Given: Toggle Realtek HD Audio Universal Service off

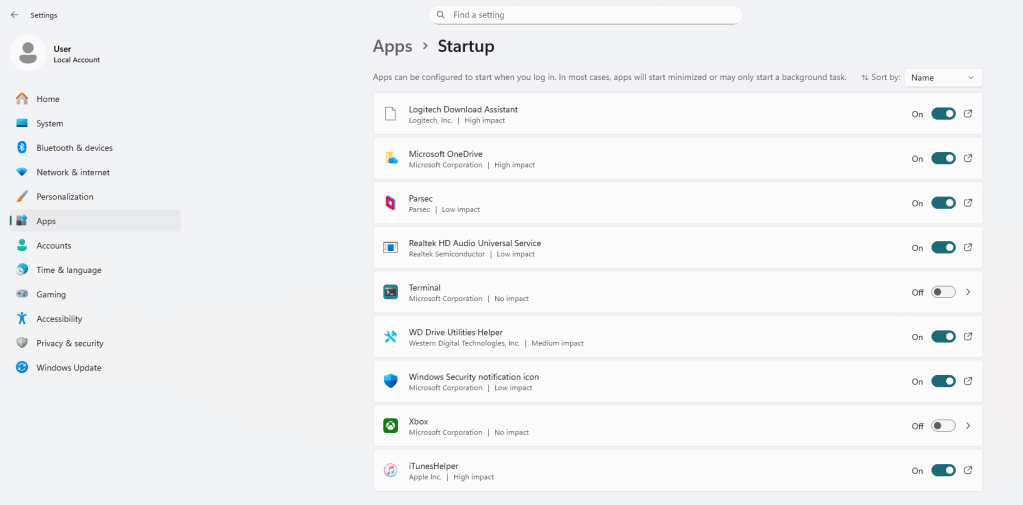Looking at the screenshot, I should pyautogui.click(x=943, y=247).
